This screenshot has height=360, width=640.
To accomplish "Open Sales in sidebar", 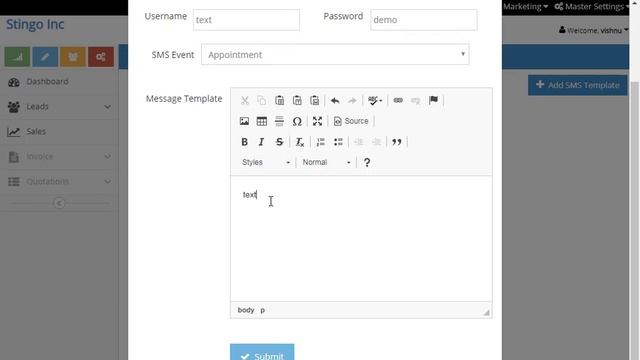I will click(x=59, y=132).
